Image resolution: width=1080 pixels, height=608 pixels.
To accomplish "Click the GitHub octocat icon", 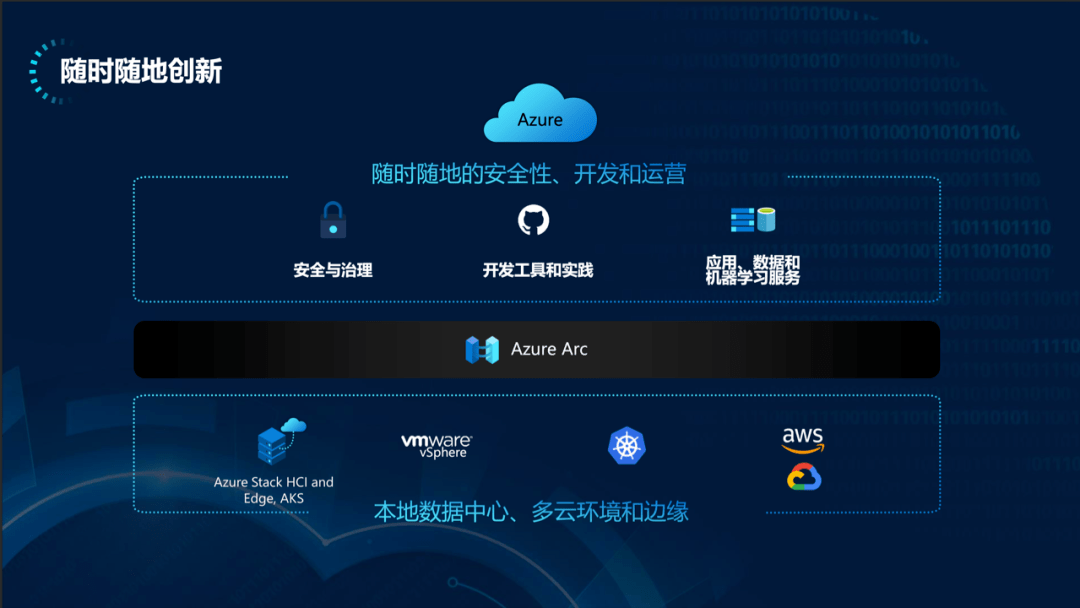I will 533,220.
